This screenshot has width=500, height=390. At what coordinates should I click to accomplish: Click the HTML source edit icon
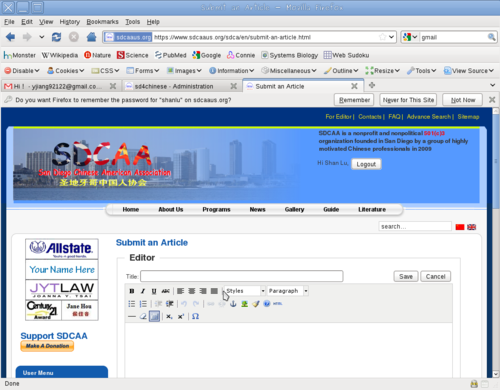tap(278, 304)
